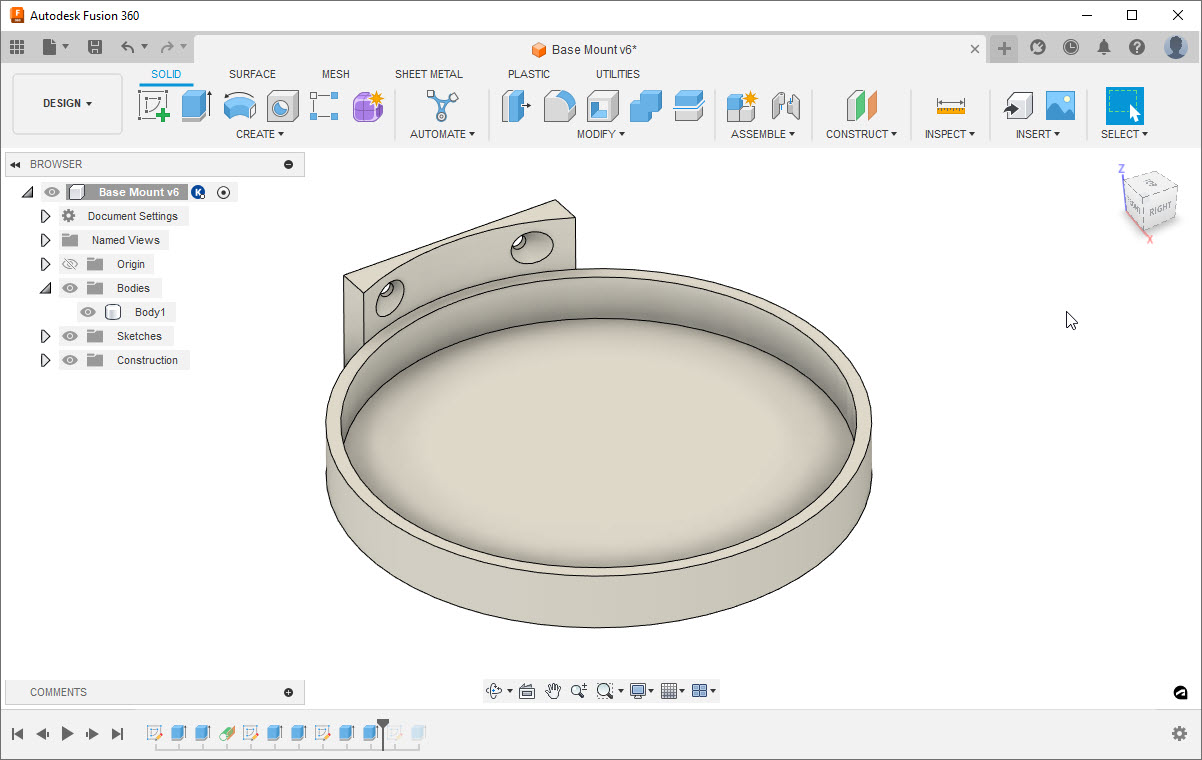The height and width of the screenshot is (760, 1202).
Task: Open the DESIGN workspace dropdown
Action: click(x=67, y=104)
